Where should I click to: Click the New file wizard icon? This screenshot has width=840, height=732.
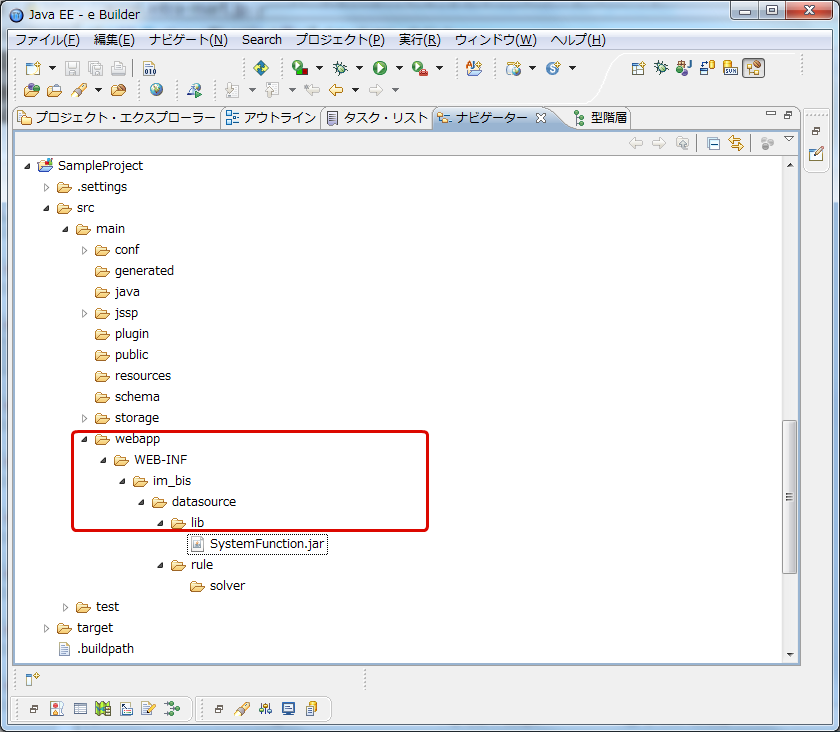tap(32, 68)
